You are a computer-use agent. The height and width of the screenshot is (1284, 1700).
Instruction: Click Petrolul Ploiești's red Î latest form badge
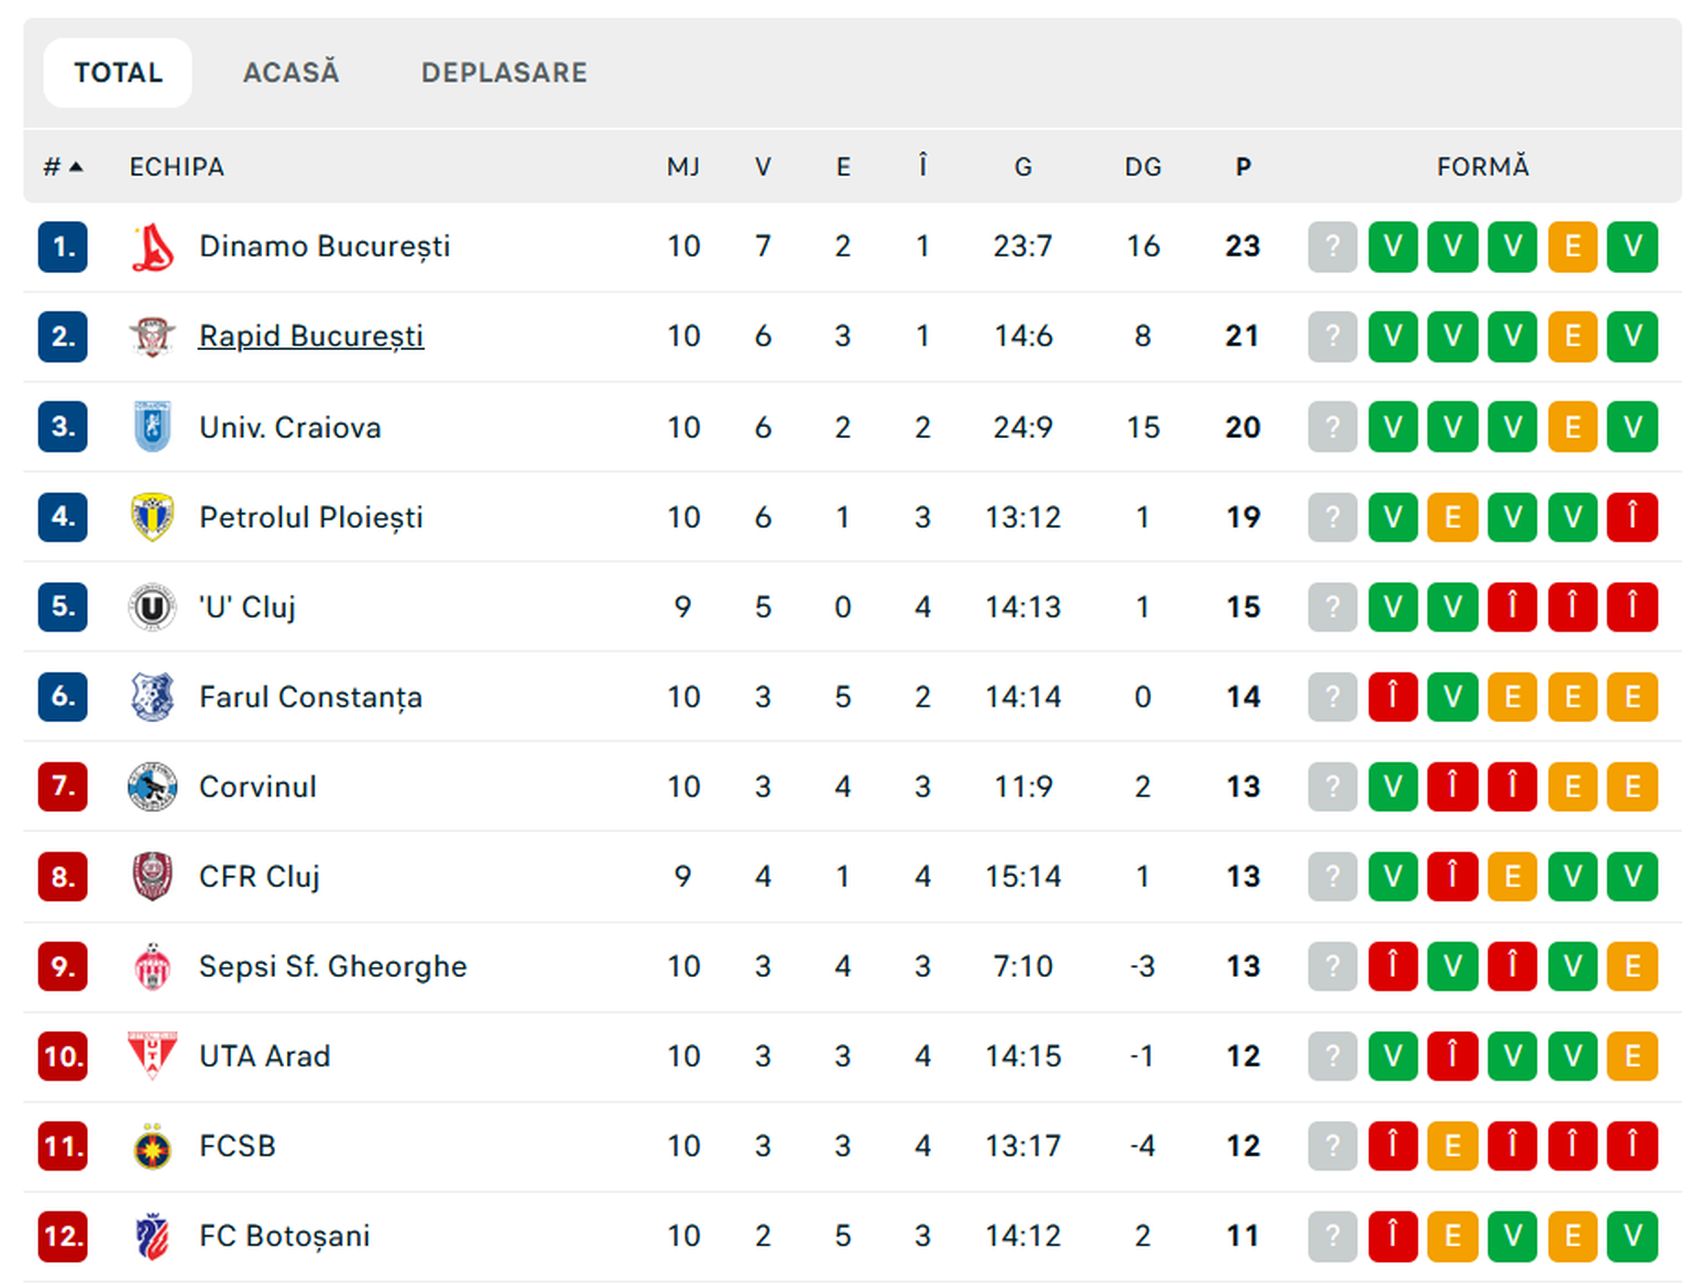pyautogui.click(x=1632, y=517)
